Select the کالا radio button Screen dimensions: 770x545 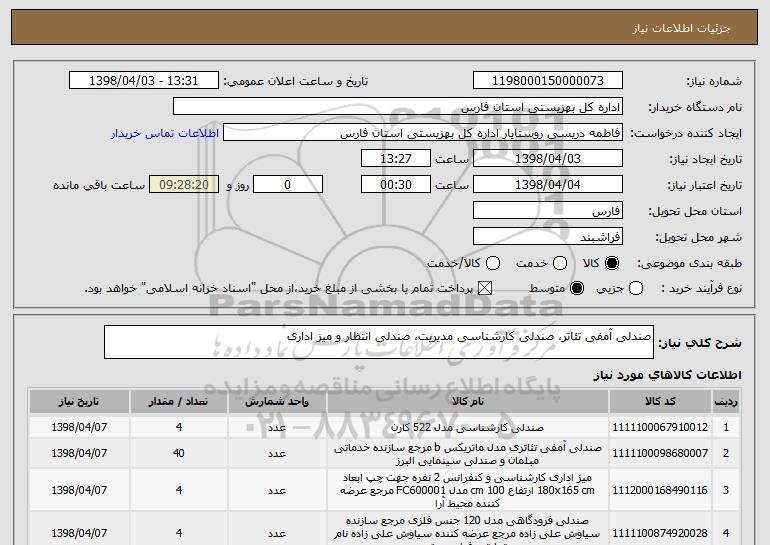(612, 263)
